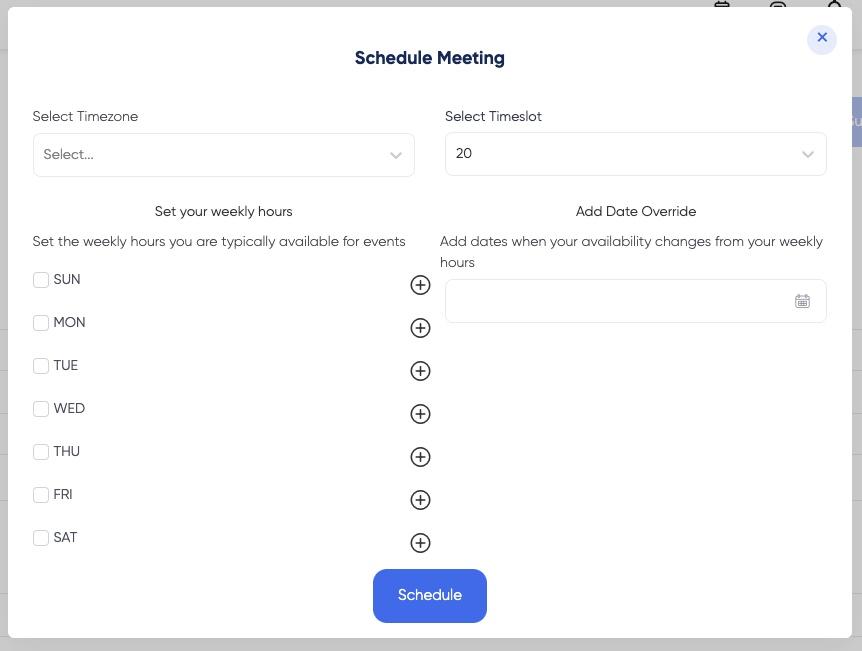The image size is (862, 651).
Task: Add time slot for SUN
Action: (420, 285)
